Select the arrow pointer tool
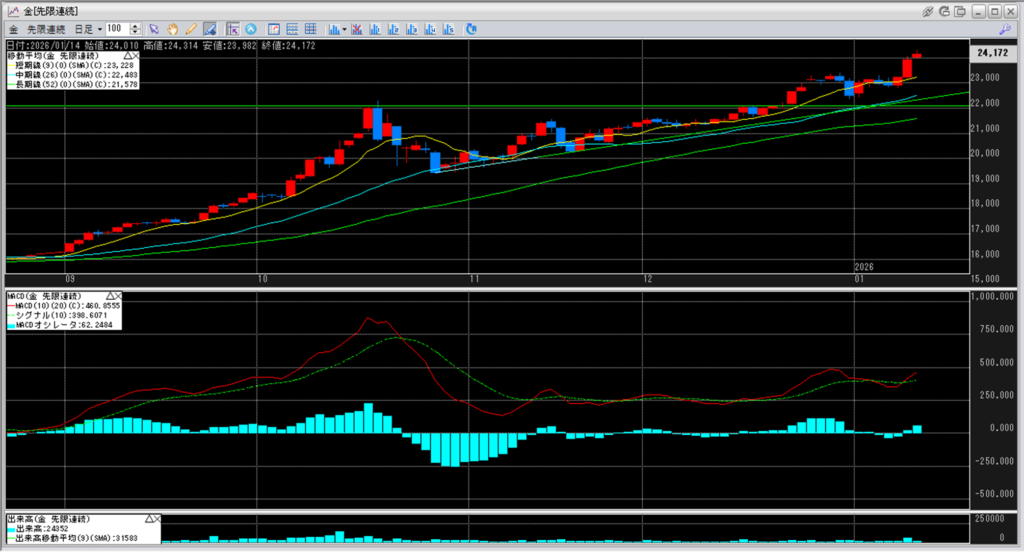Viewport: 1024px width, 552px height. coord(154,28)
